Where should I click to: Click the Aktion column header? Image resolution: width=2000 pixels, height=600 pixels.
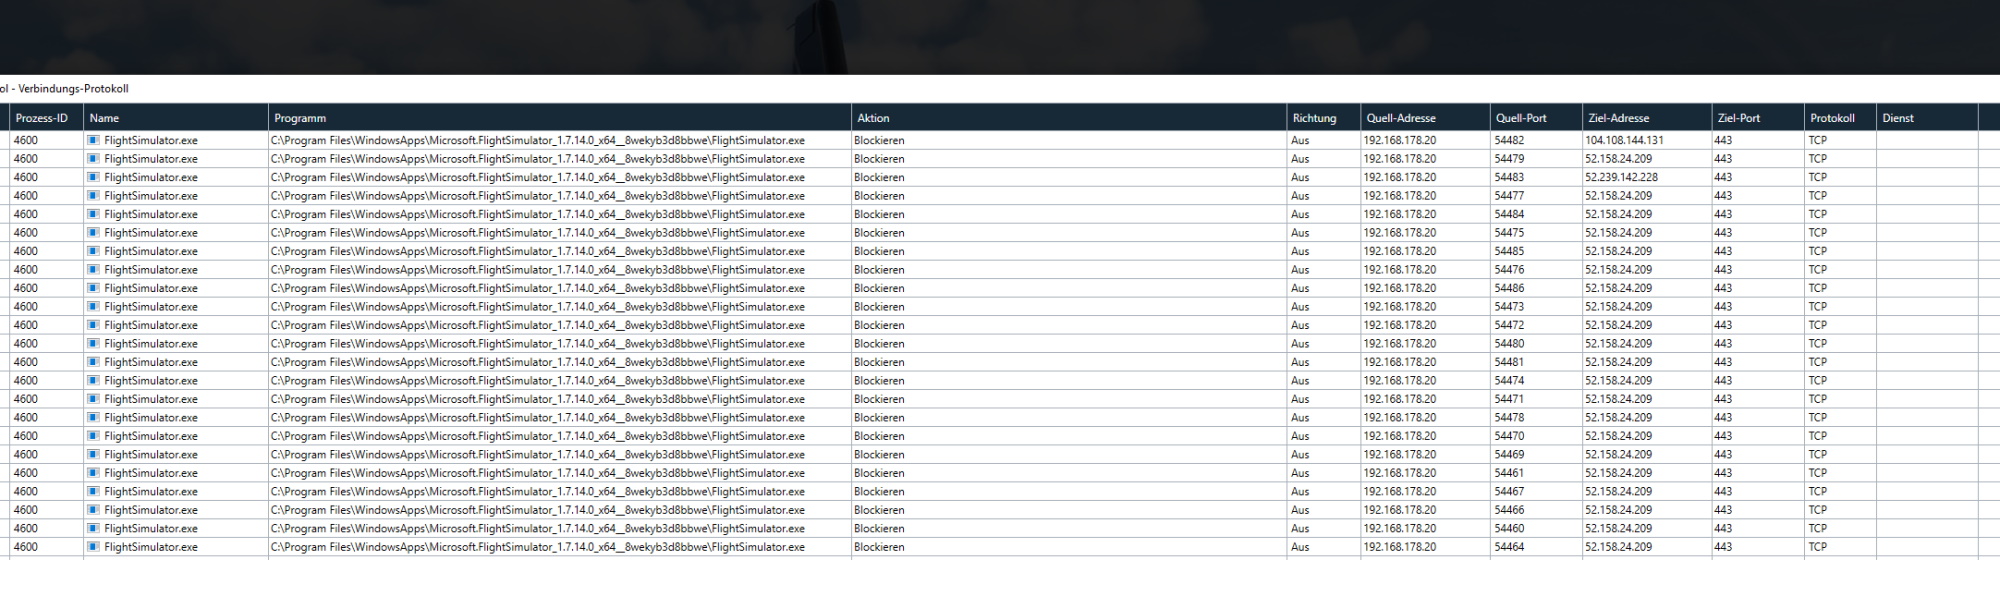pos(1068,118)
